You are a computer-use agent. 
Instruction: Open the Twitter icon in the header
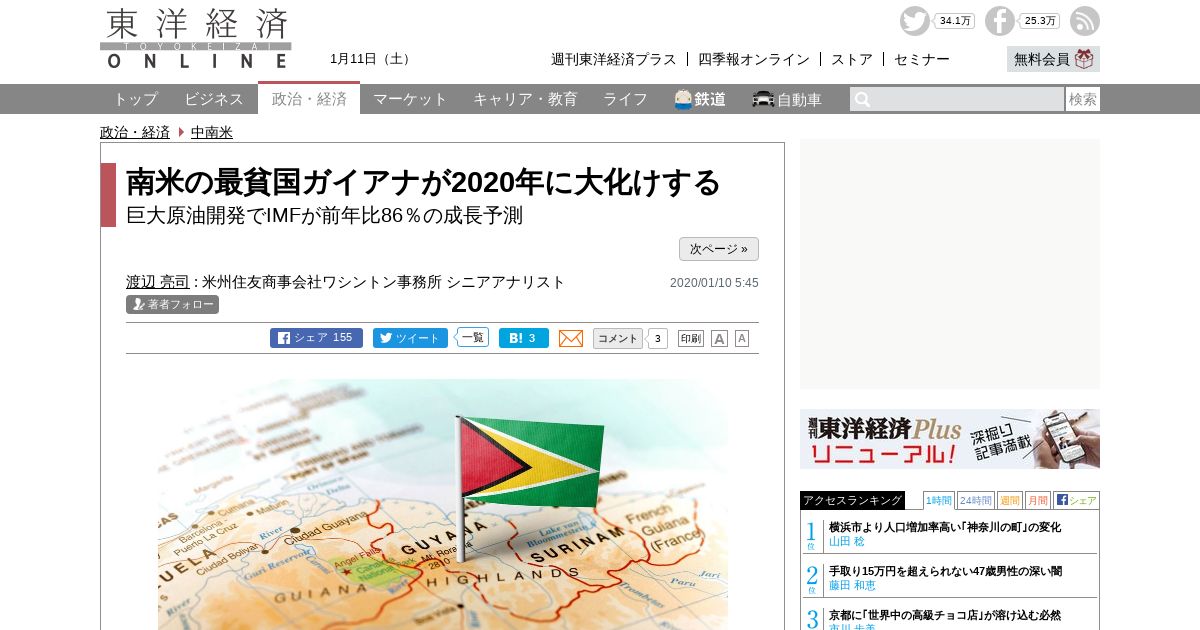coord(914,21)
